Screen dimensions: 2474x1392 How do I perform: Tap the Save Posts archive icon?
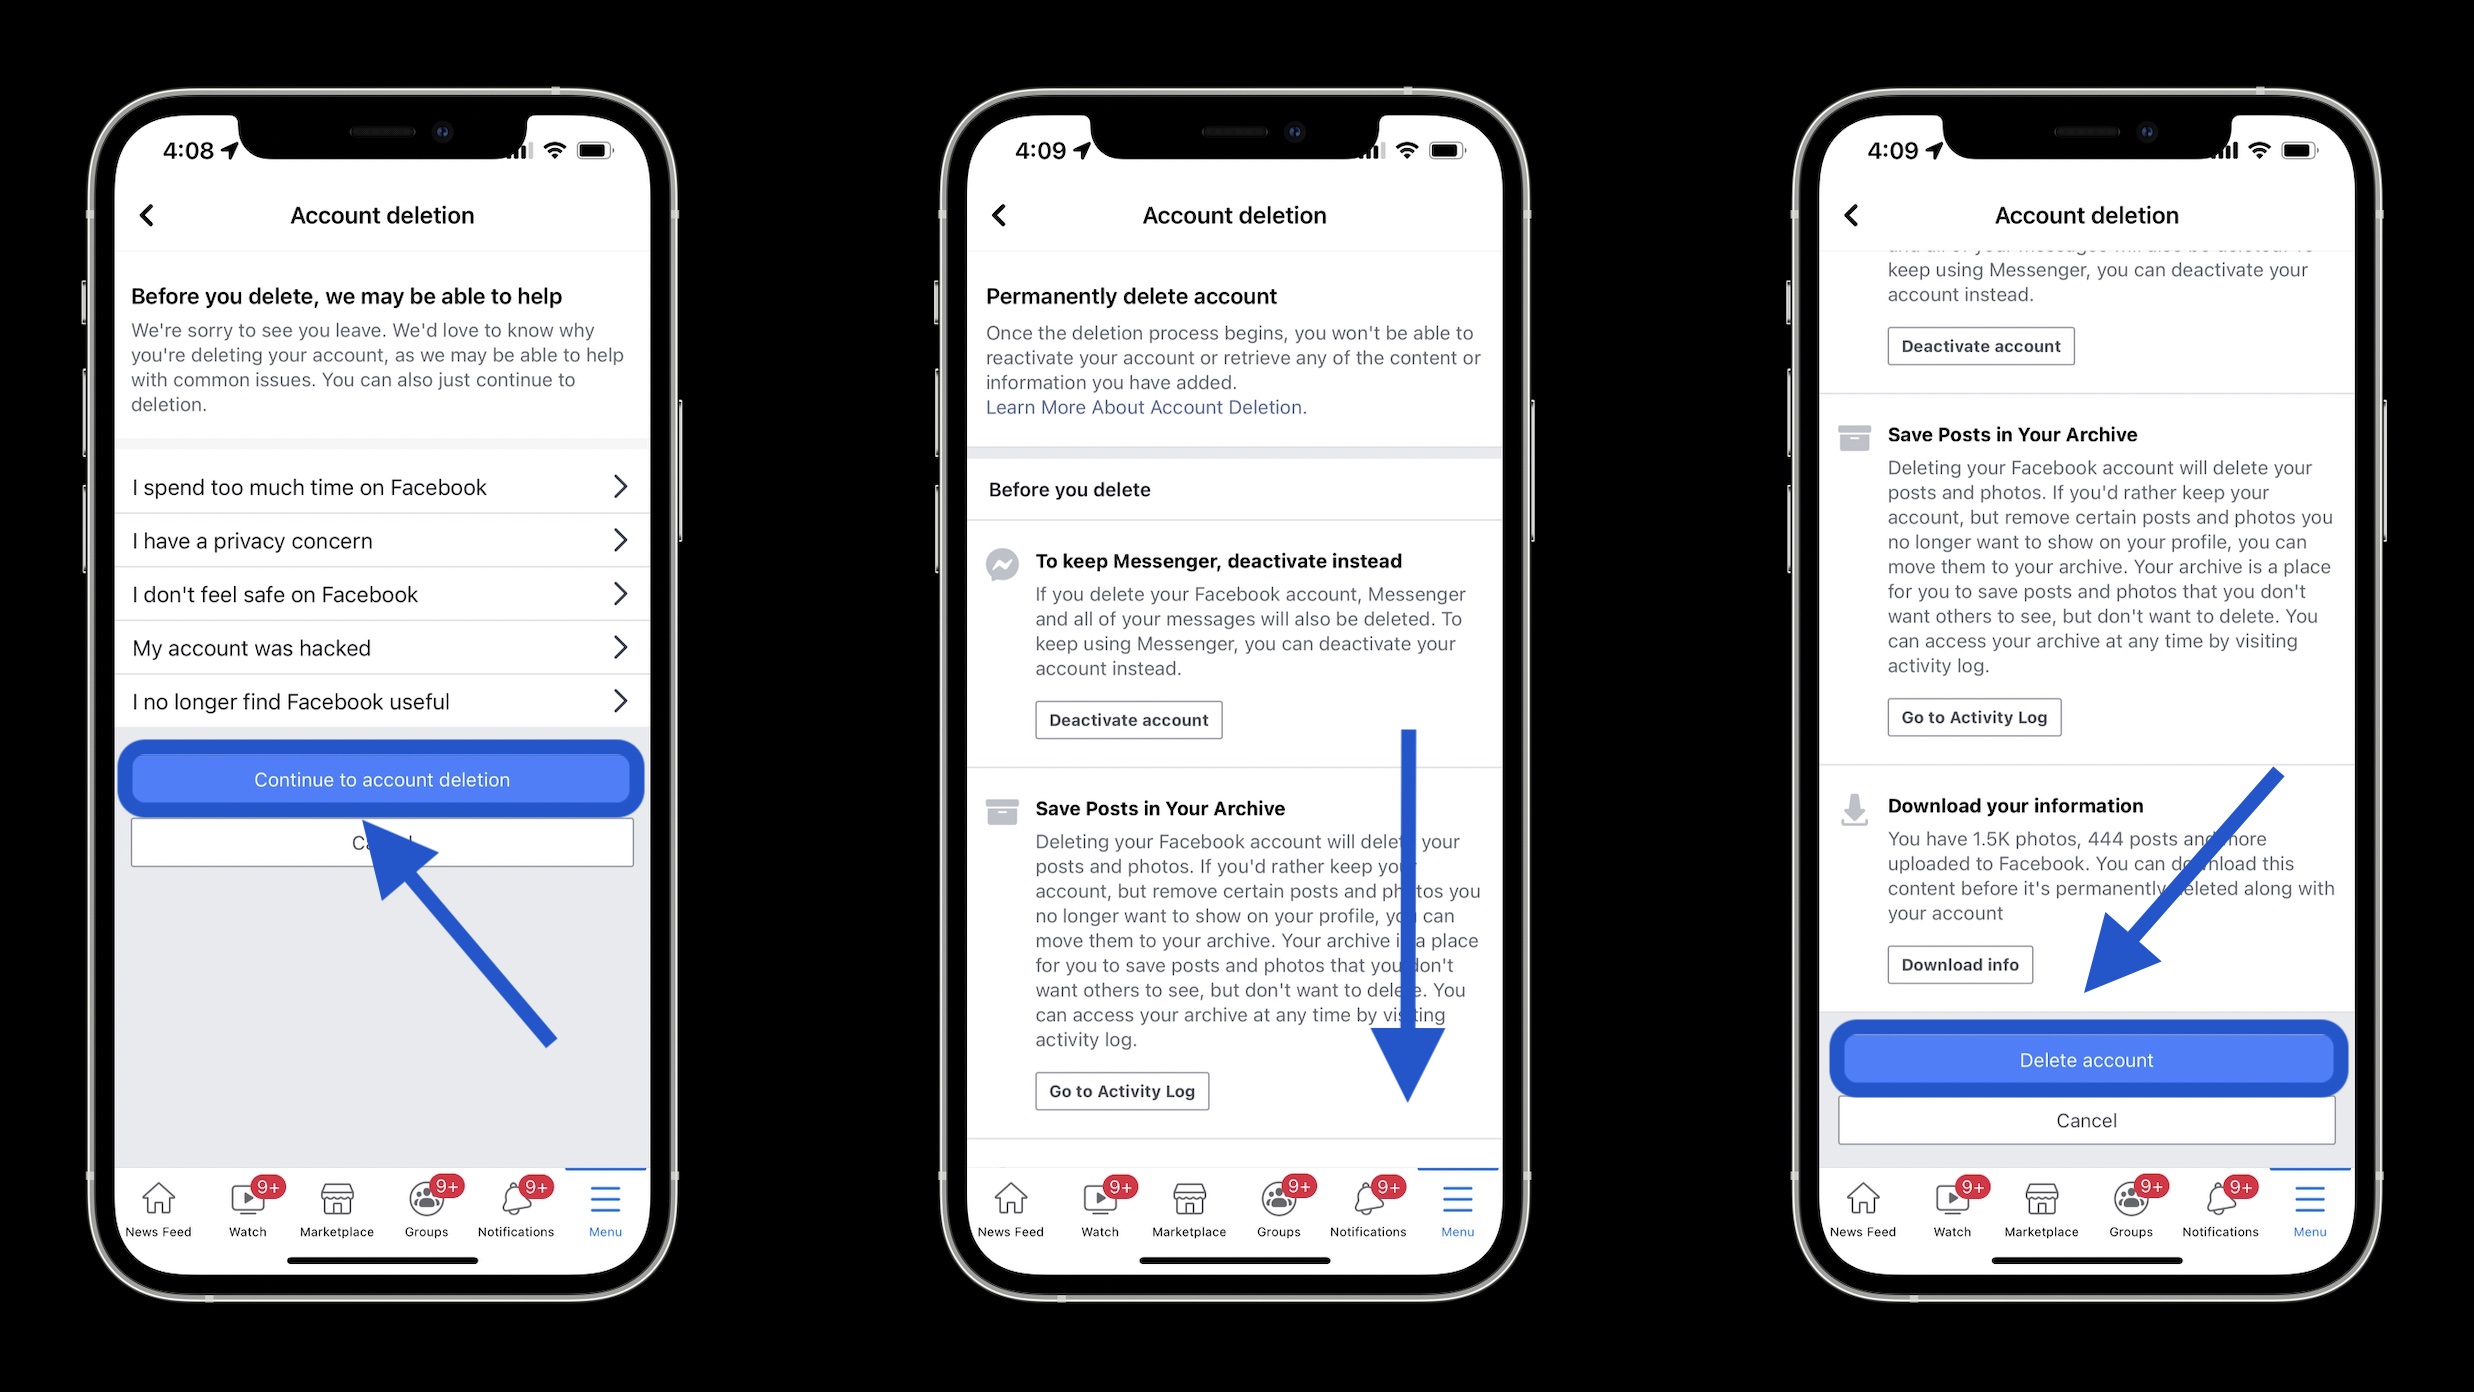tap(1003, 811)
